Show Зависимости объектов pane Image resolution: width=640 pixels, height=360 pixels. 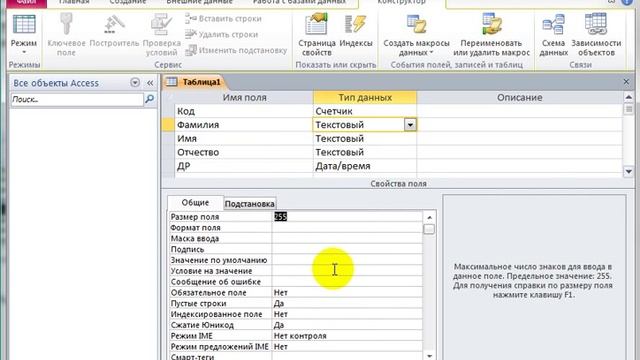[596, 35]
